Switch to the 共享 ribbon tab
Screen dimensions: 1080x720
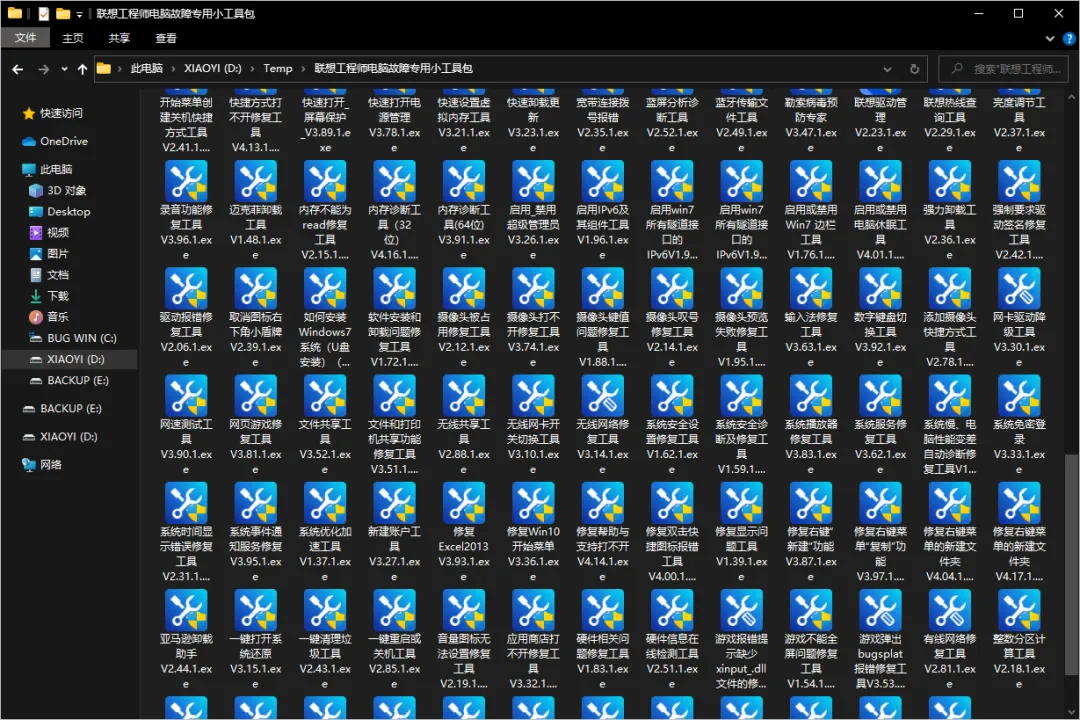(119, 38)
